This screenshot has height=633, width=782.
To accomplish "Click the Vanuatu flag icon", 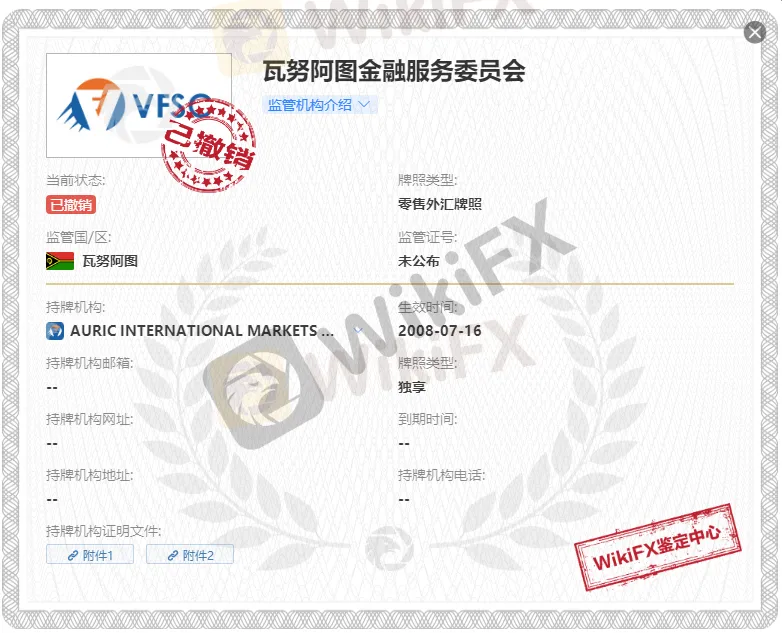I will tap(60, 261).
